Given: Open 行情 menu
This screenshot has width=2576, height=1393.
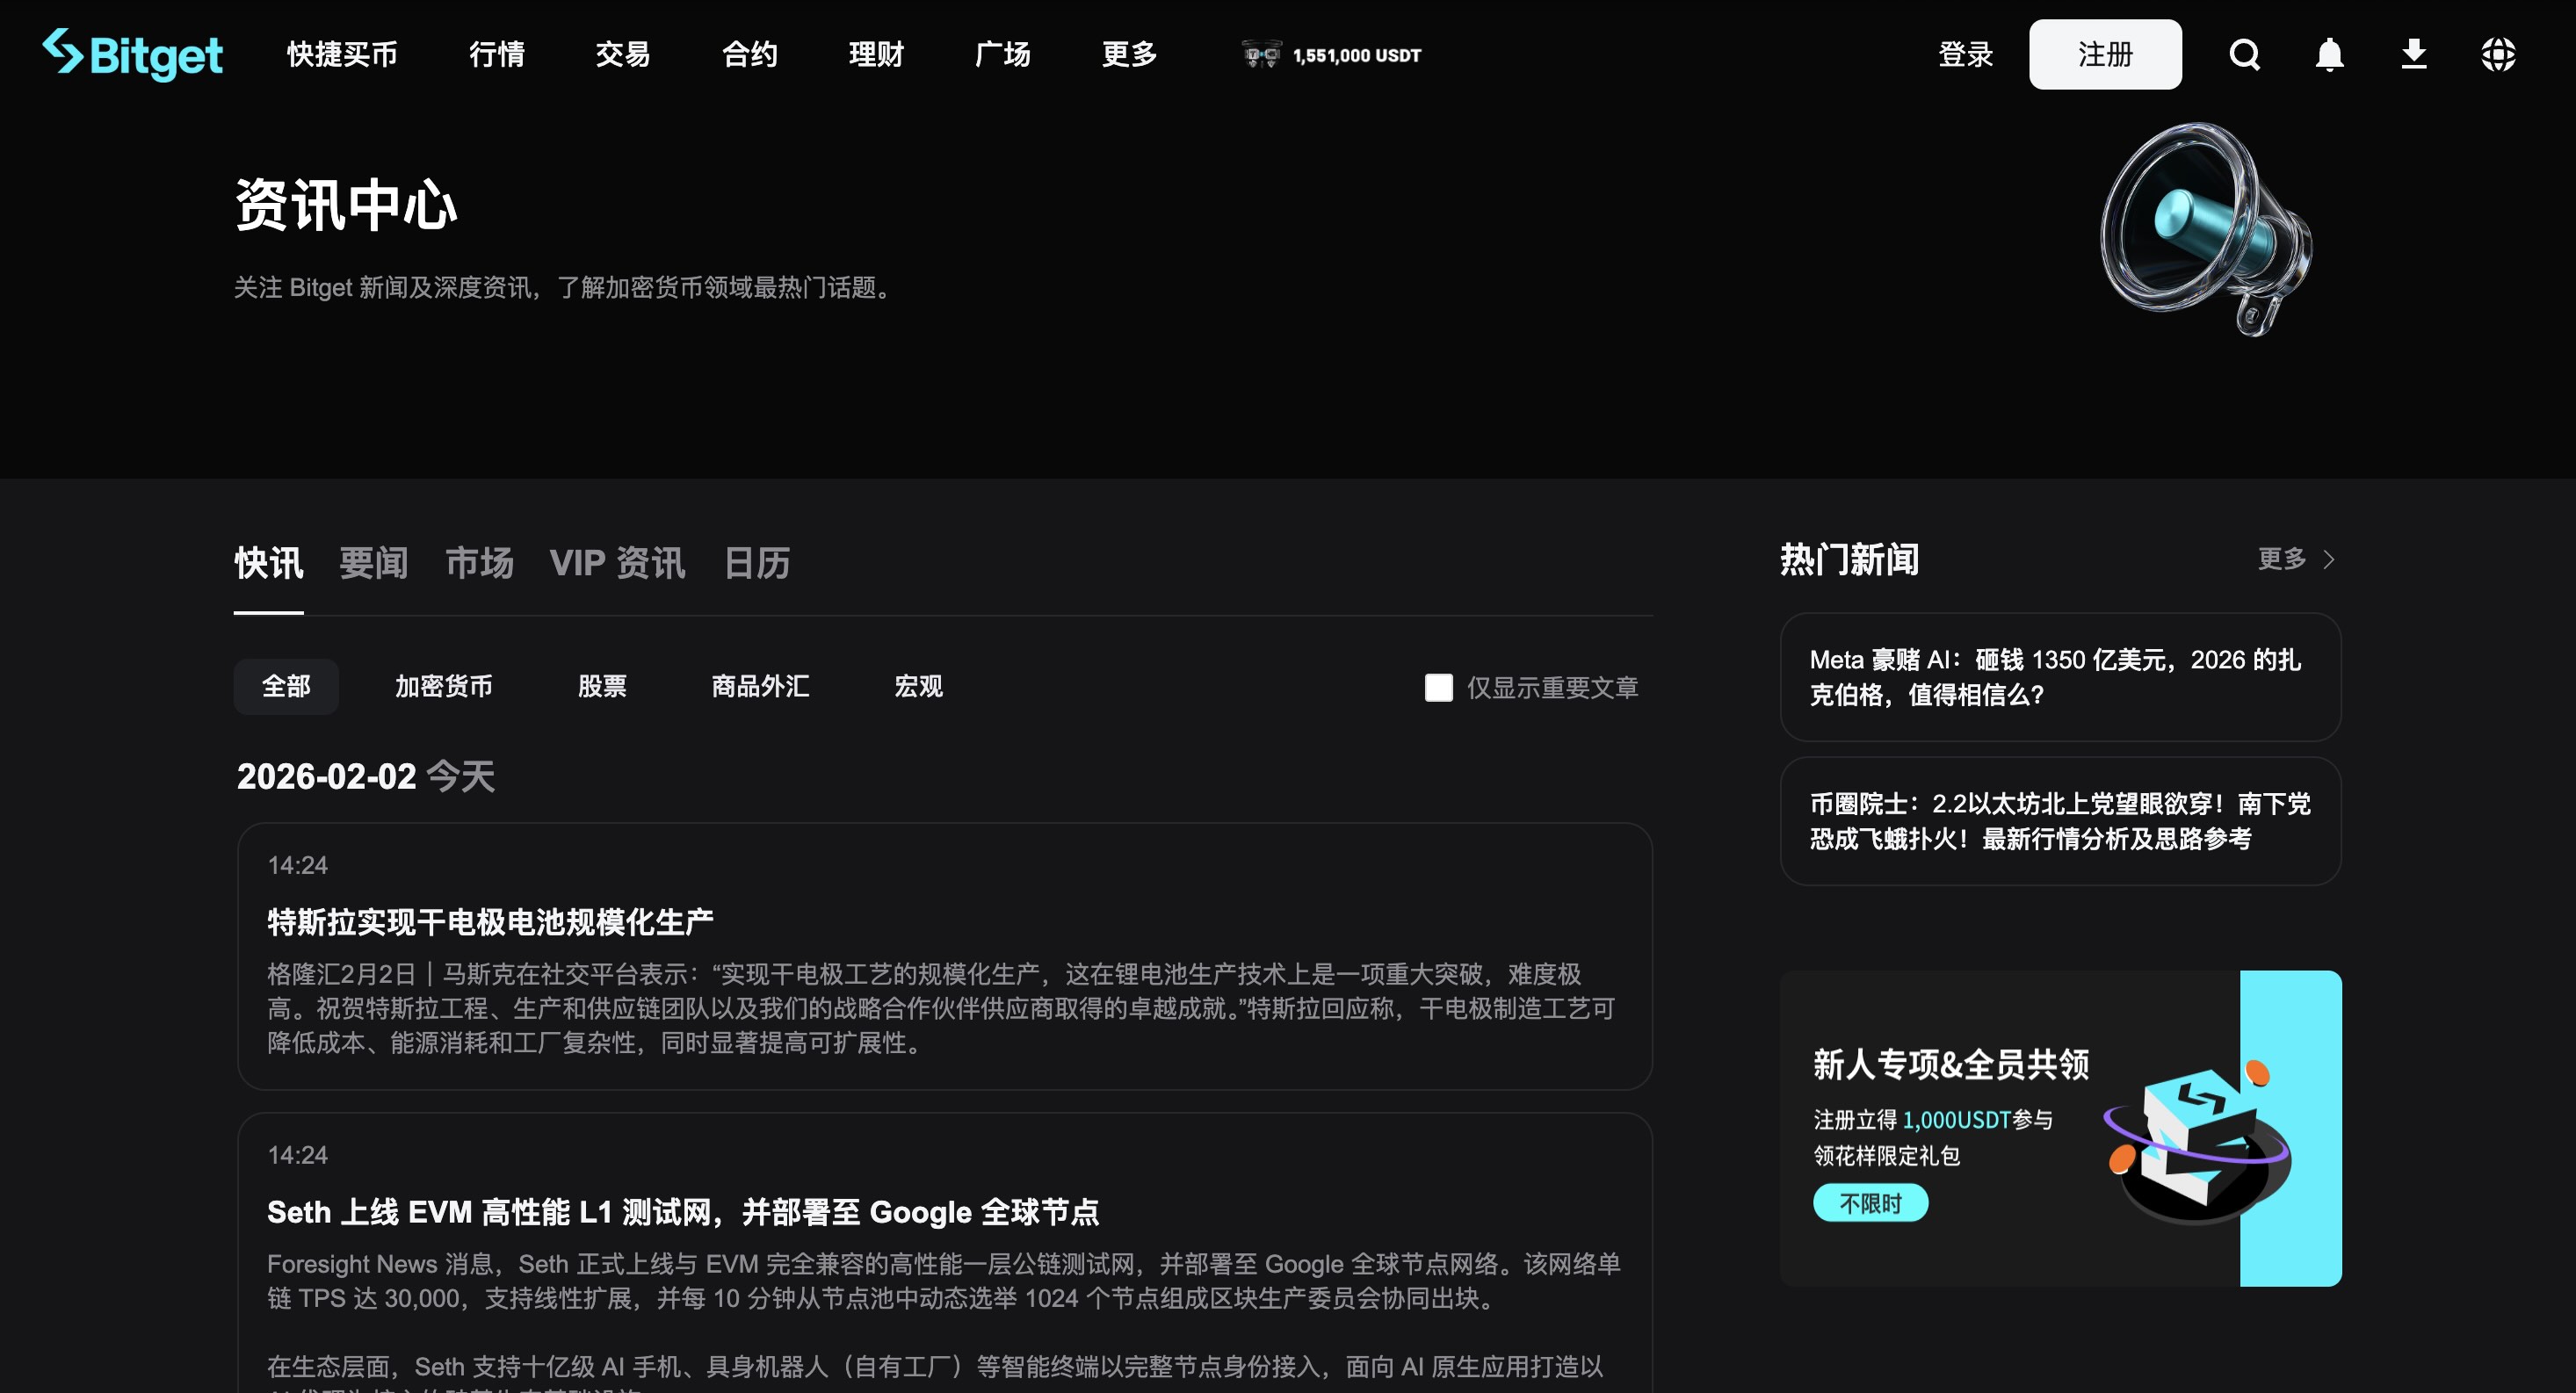Looking at the screenshot, I should pyautogui.click(x=497, y=54).
